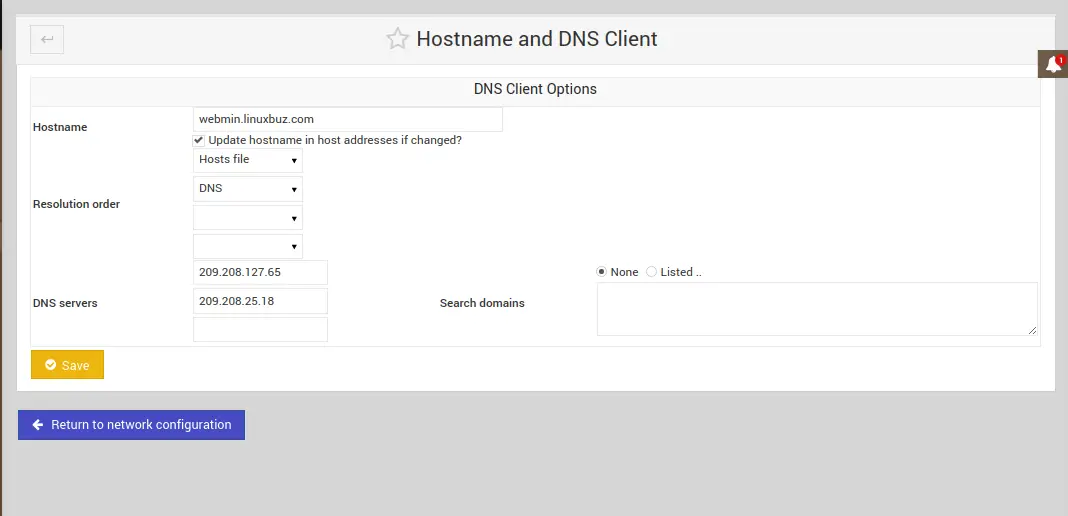This screenshot has width=1068, height=516.
Task: Open the DNS resolution order dropdown
Action: 248,189
